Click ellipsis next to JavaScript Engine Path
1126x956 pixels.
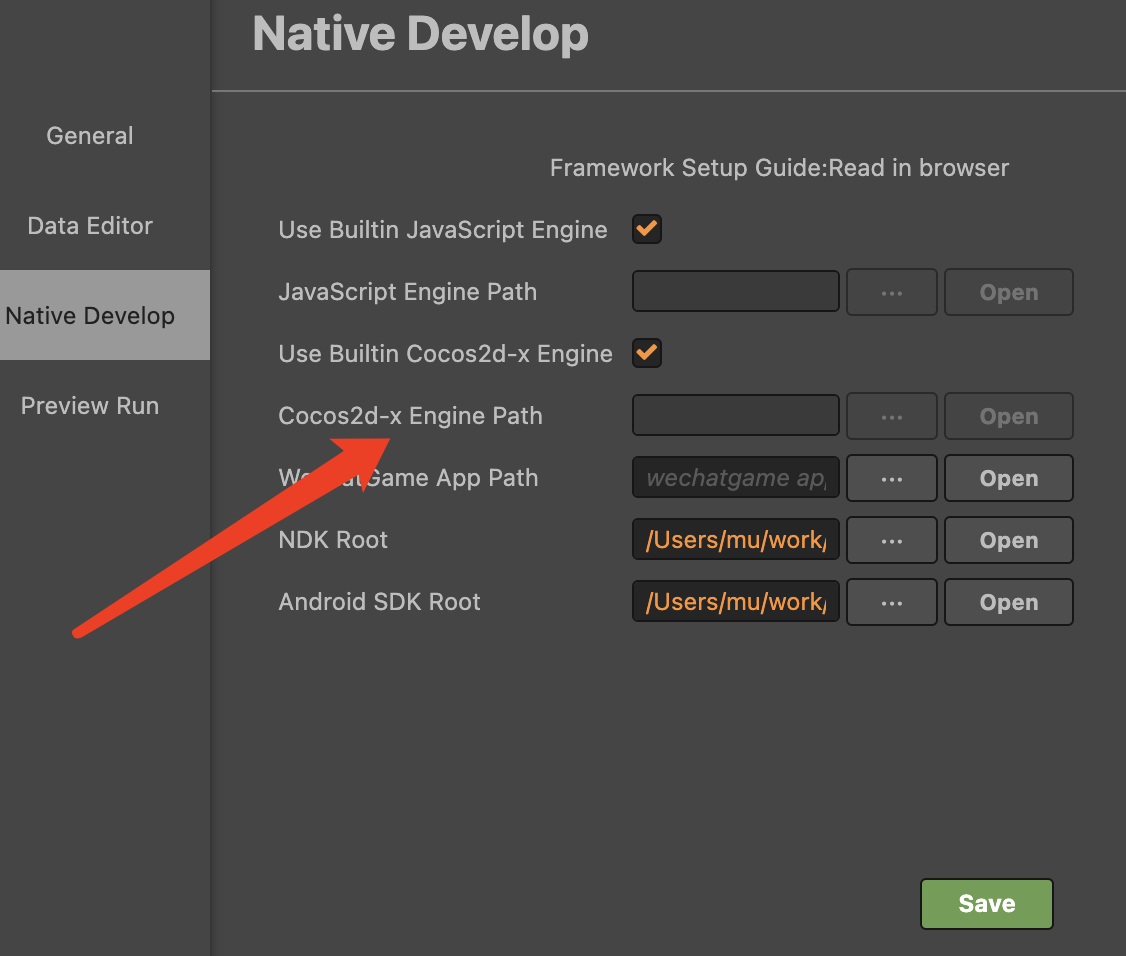[x=892, y=293]
